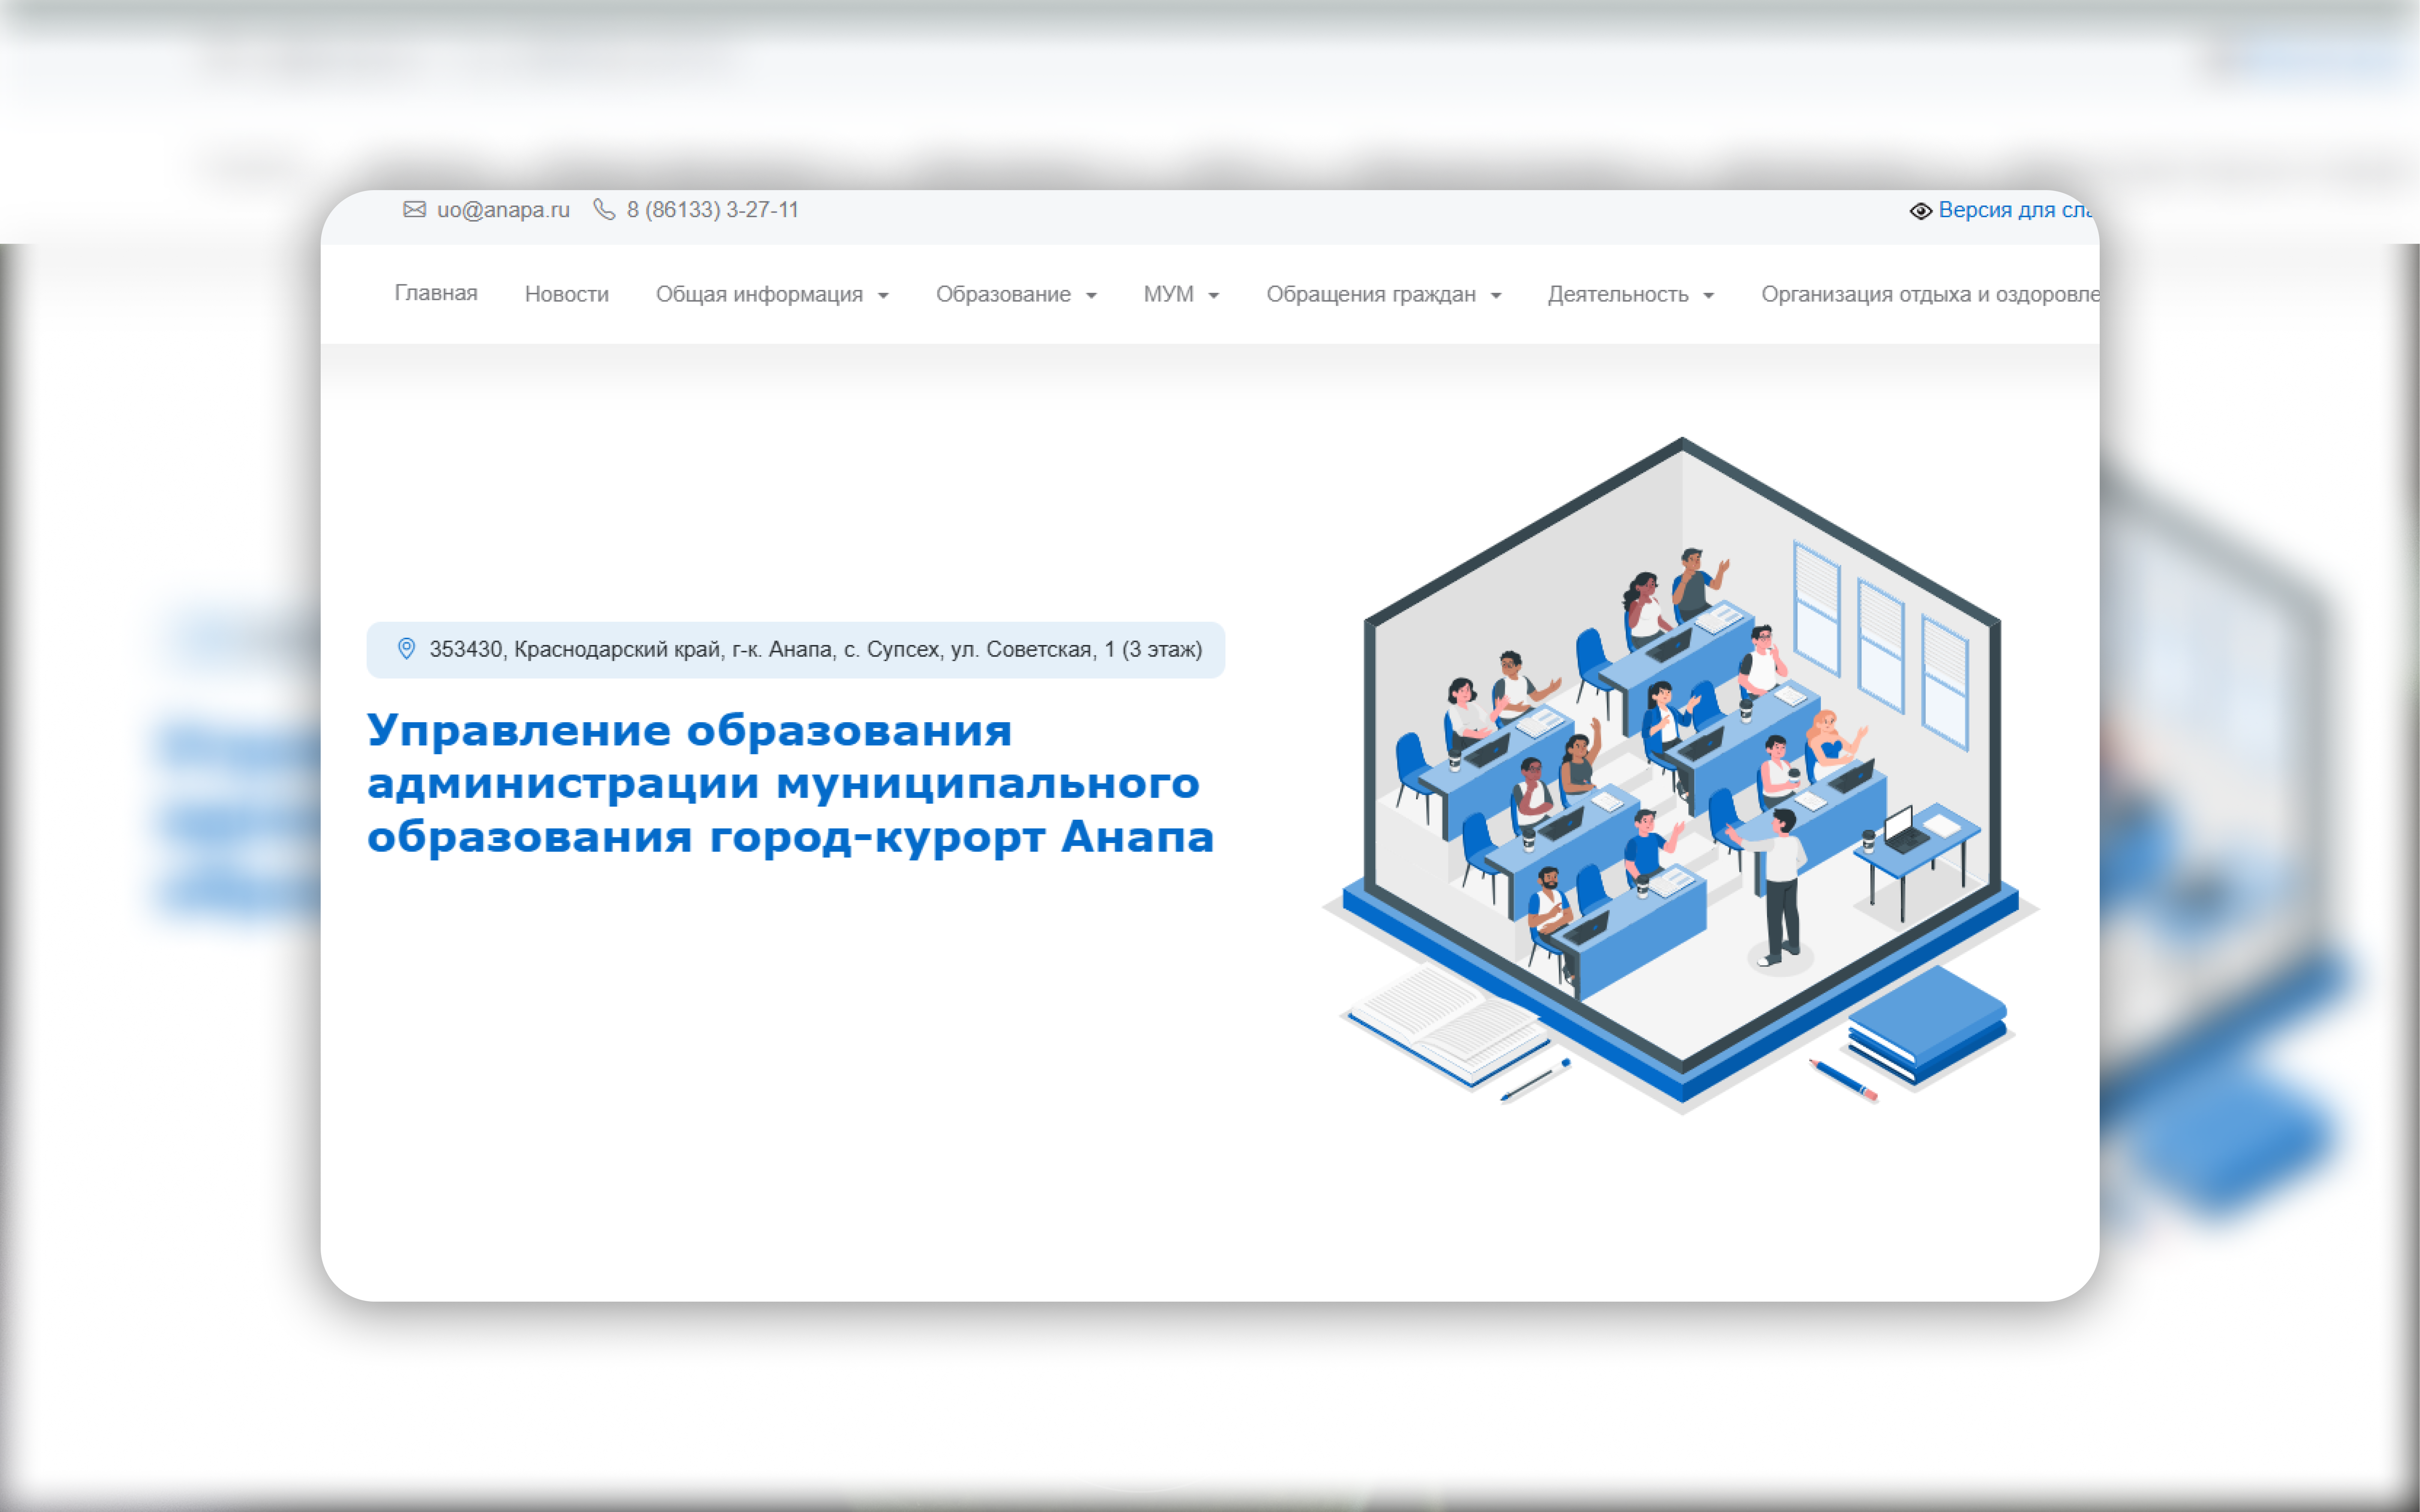Expand the Образование dropdown arrow

1091,296
